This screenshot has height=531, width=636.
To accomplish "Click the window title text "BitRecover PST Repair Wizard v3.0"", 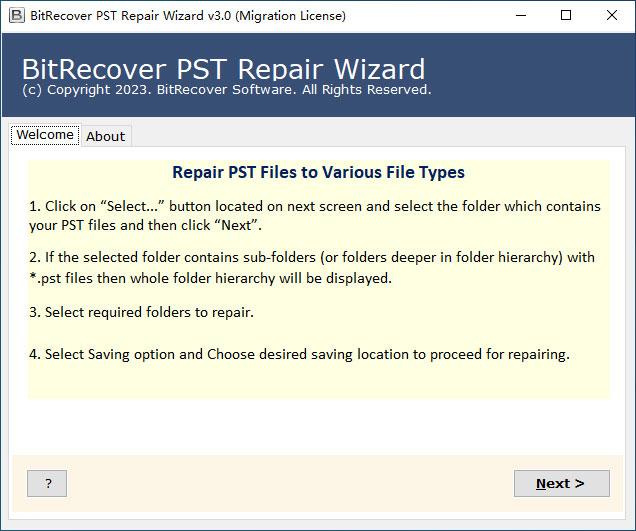I will (x=131, y=16).
